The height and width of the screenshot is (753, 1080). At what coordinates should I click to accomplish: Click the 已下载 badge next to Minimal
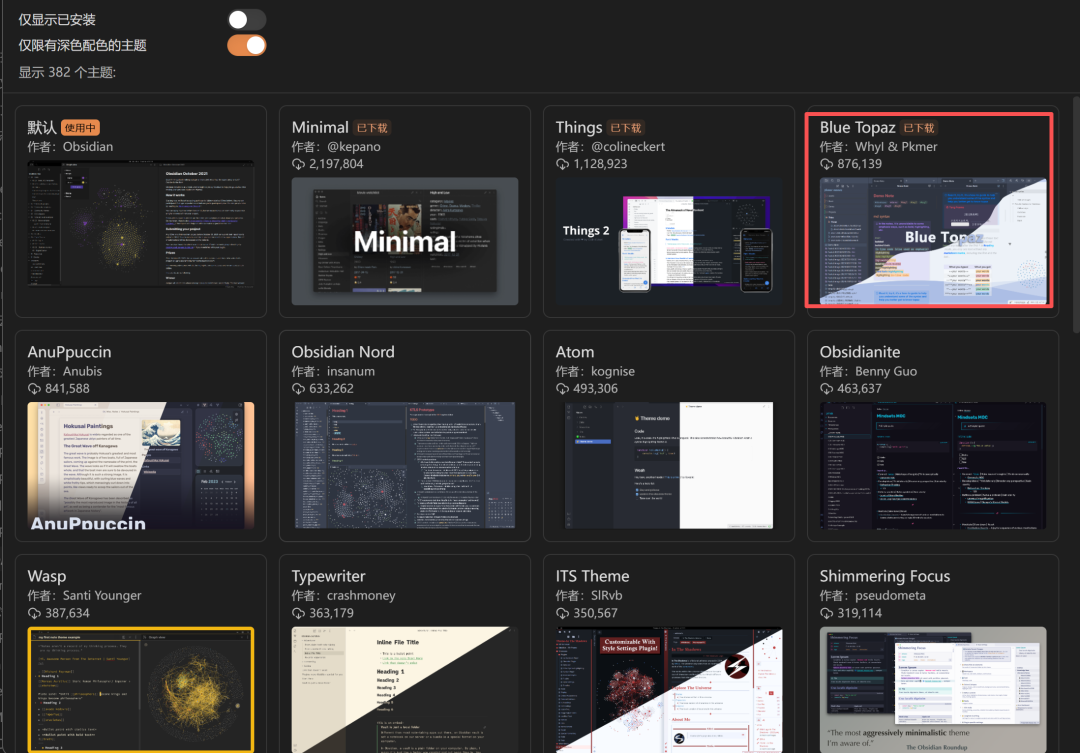372,127
